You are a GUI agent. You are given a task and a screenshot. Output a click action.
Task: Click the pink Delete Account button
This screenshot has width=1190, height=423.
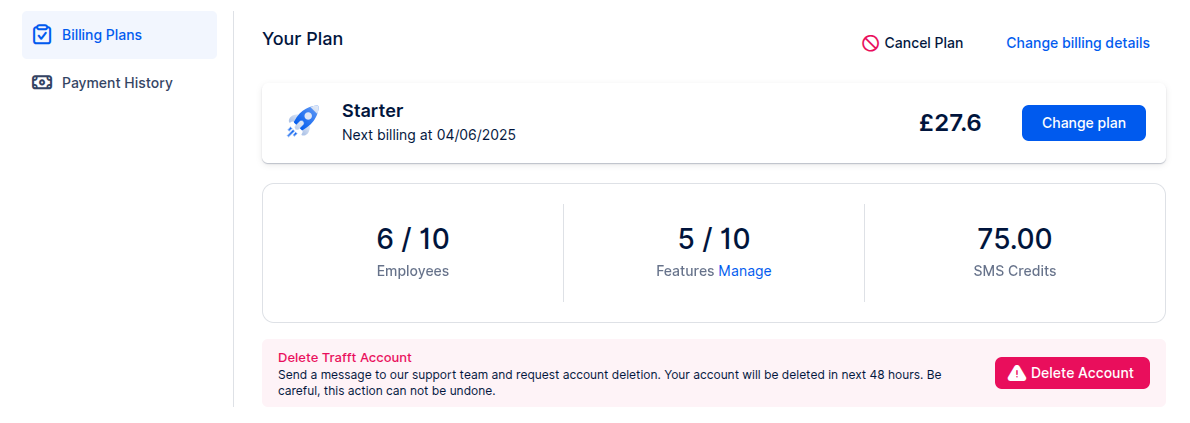(1072, 373)
